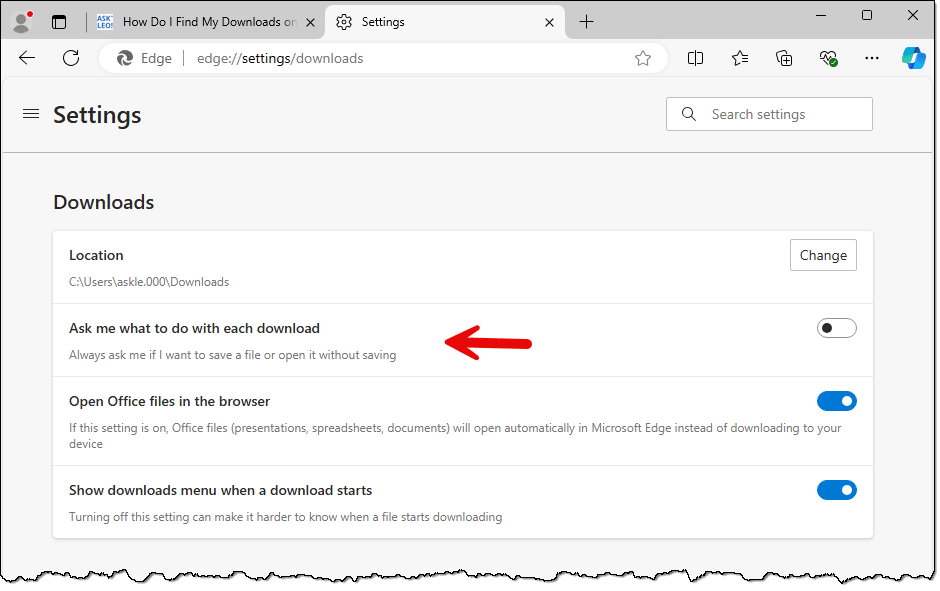The width and height of the screenshot is (940, 591).
Task: Open the Settings and more ellipsis menu
Action: (871, 58)
